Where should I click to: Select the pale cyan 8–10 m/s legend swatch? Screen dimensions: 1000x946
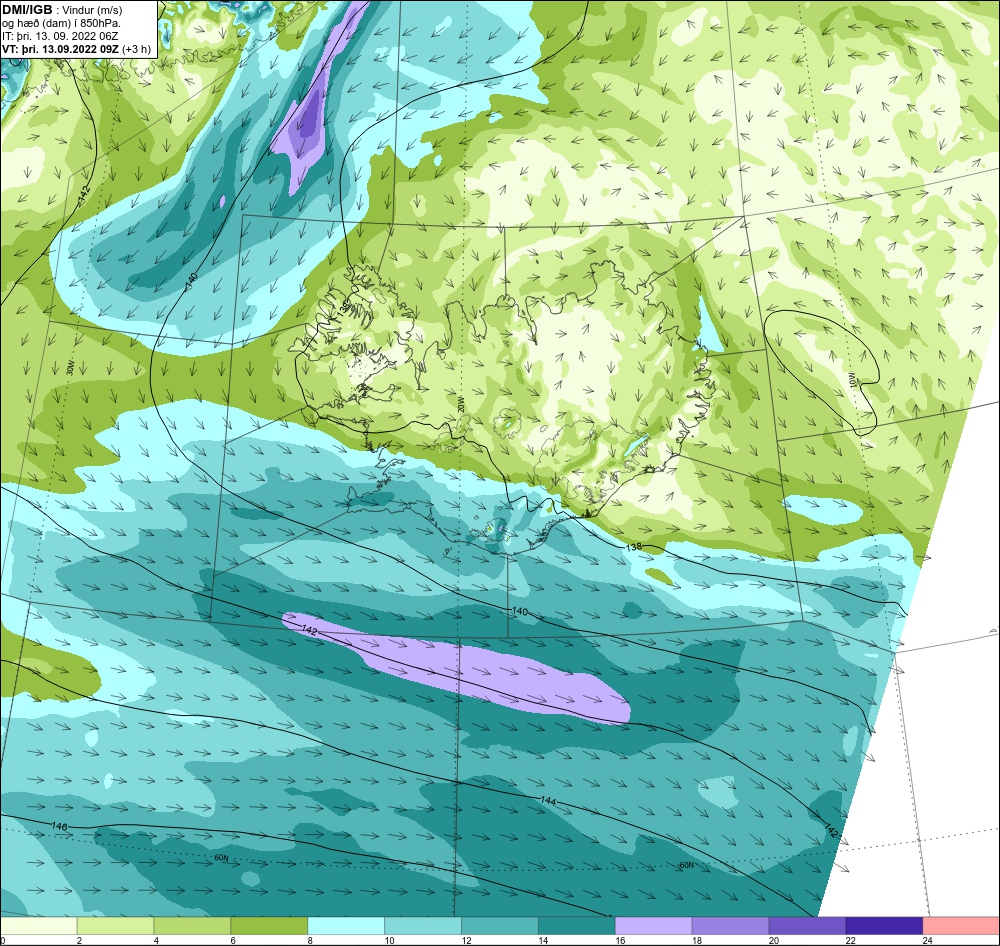(346, 926)
